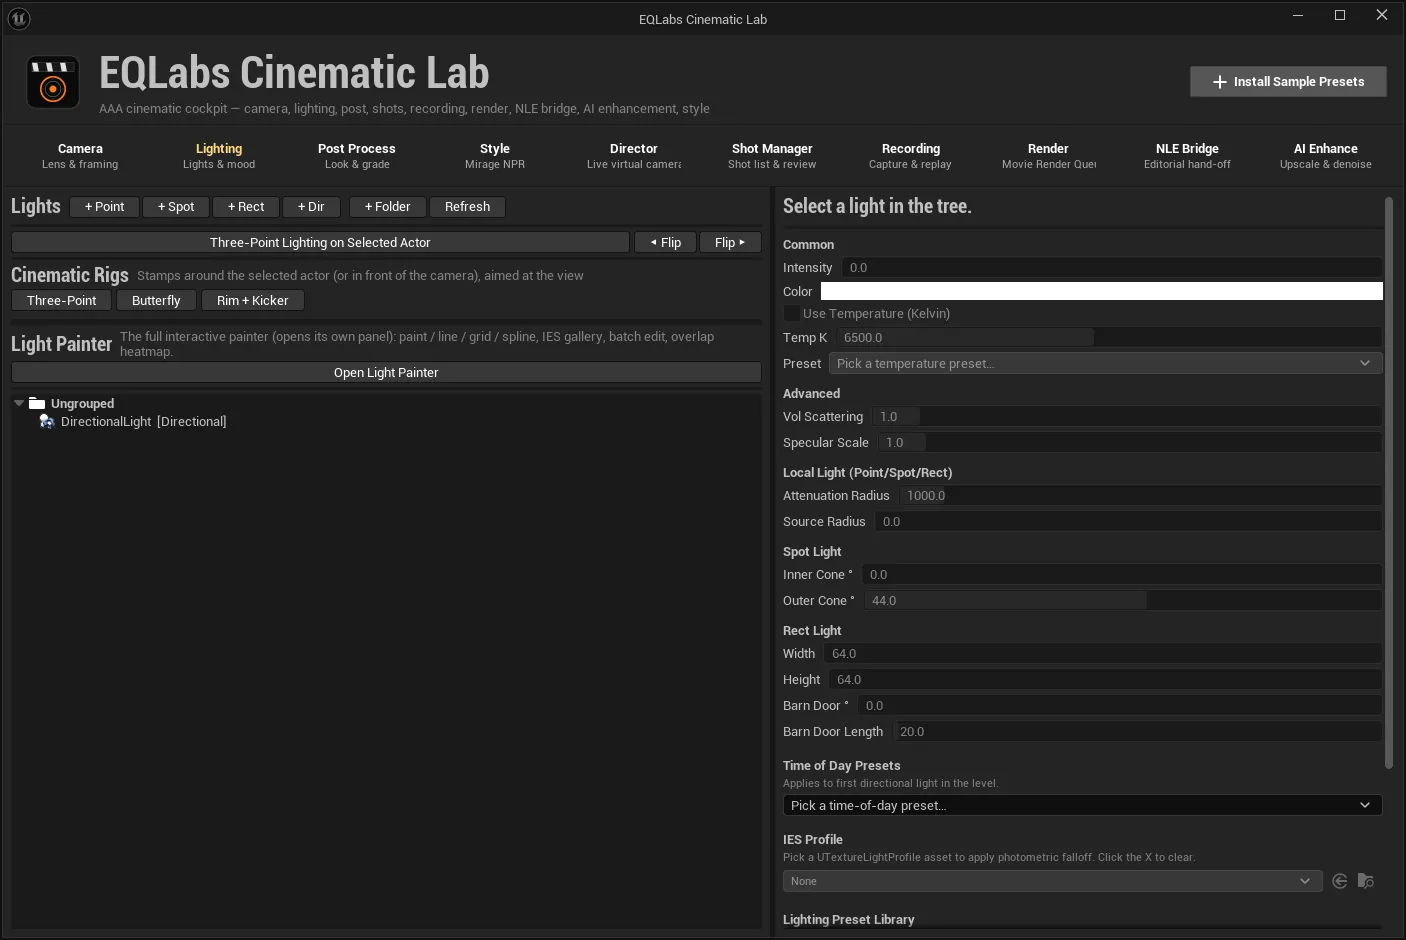The width and height of the screenshot is (1406, 940).
Task: Click the Outer Cone slider field
Action: point(1123,601)
